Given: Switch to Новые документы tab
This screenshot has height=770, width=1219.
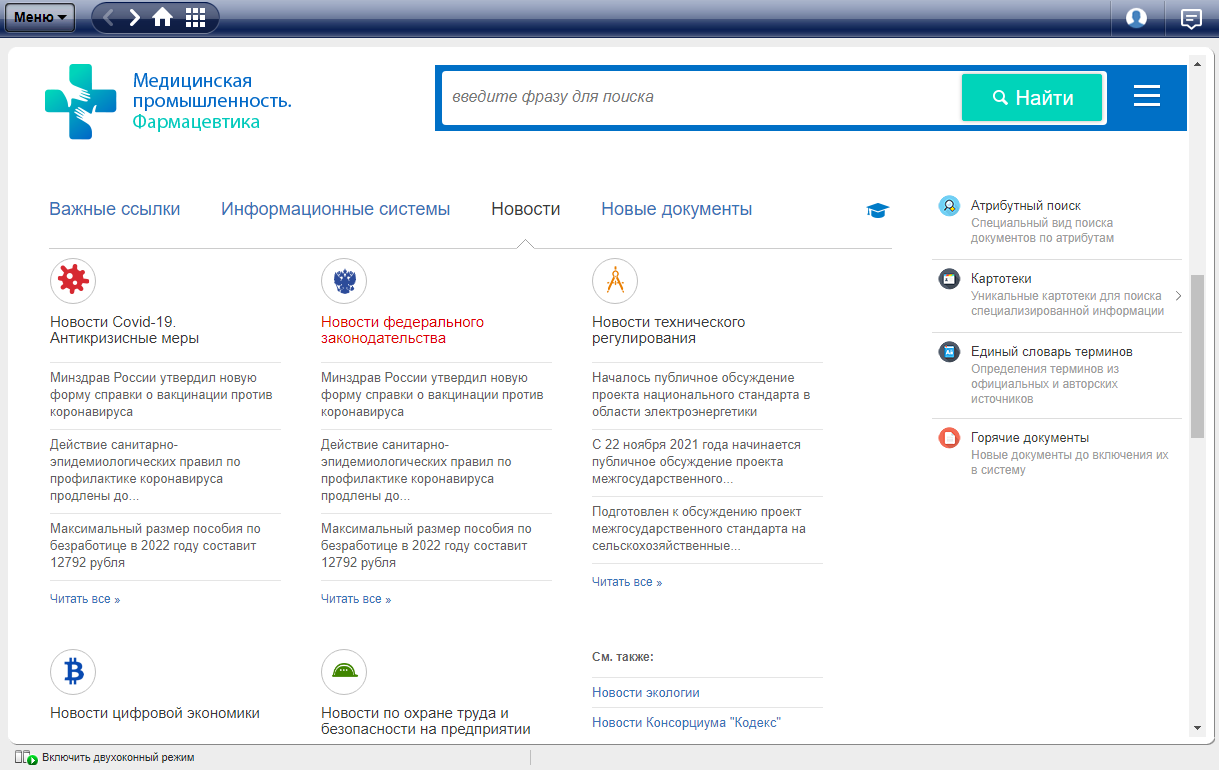Looking at the screenshot, I should pos(677,209).
